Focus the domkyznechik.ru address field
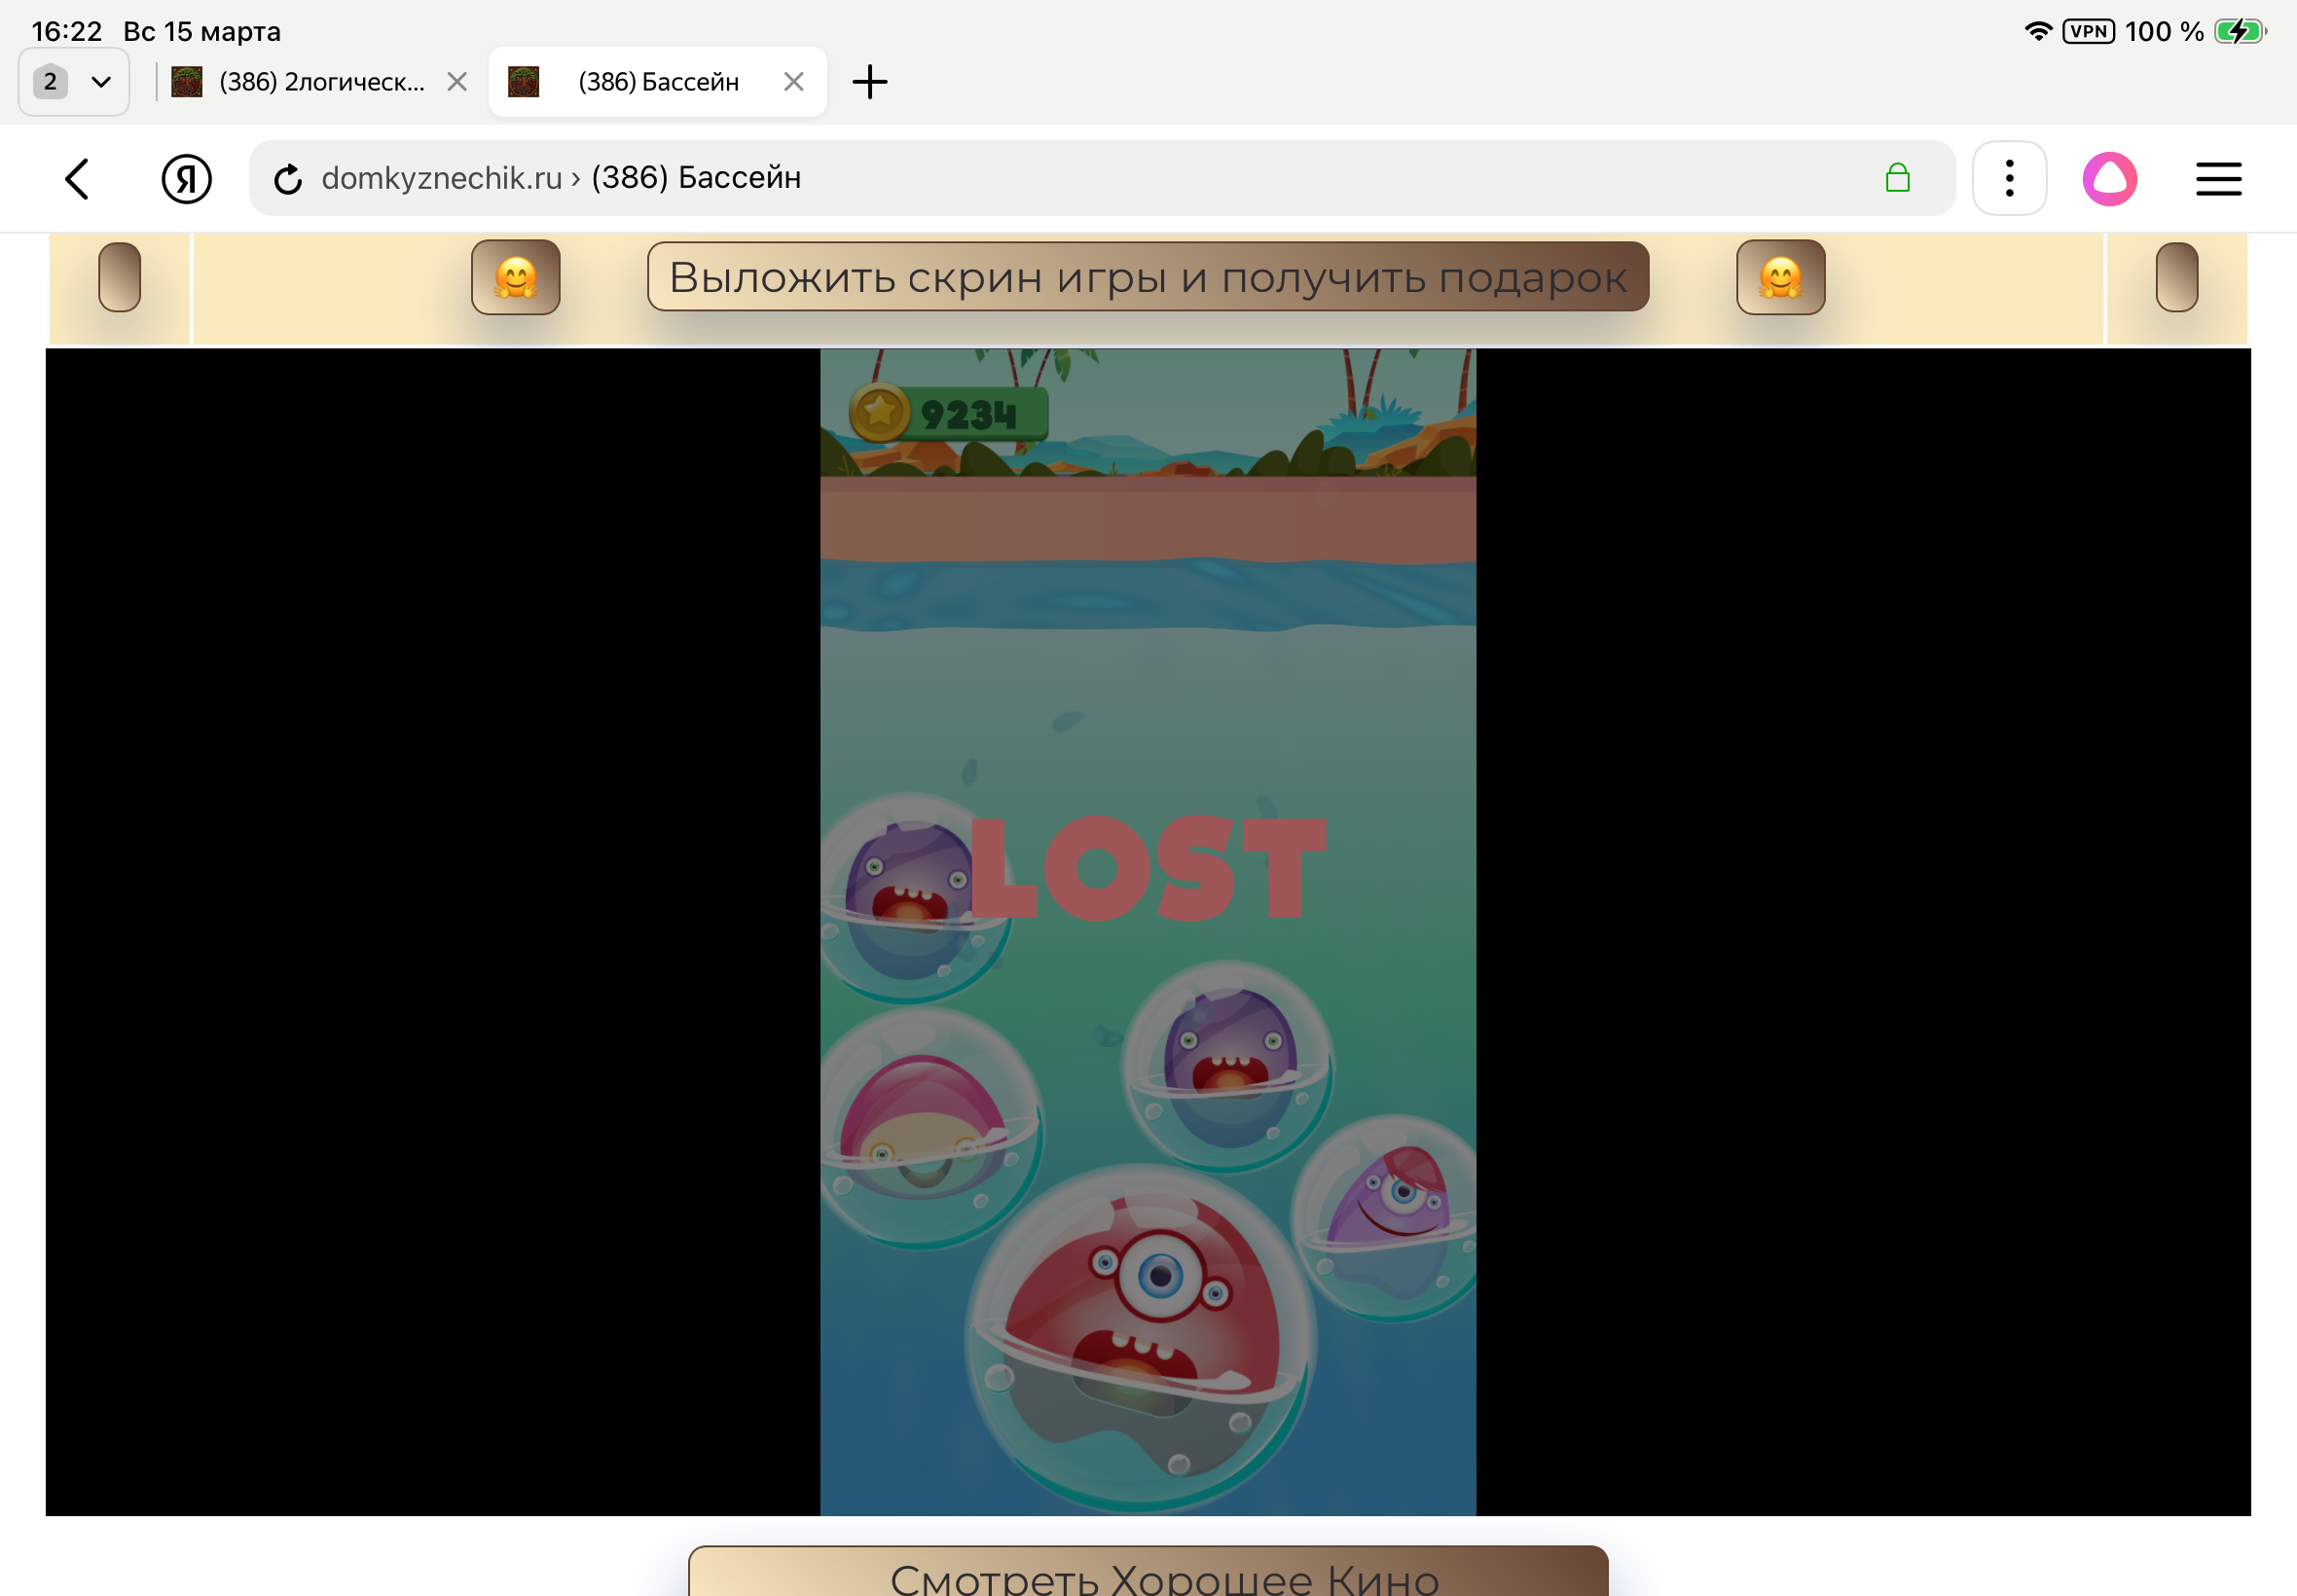 pos(1000,179)
